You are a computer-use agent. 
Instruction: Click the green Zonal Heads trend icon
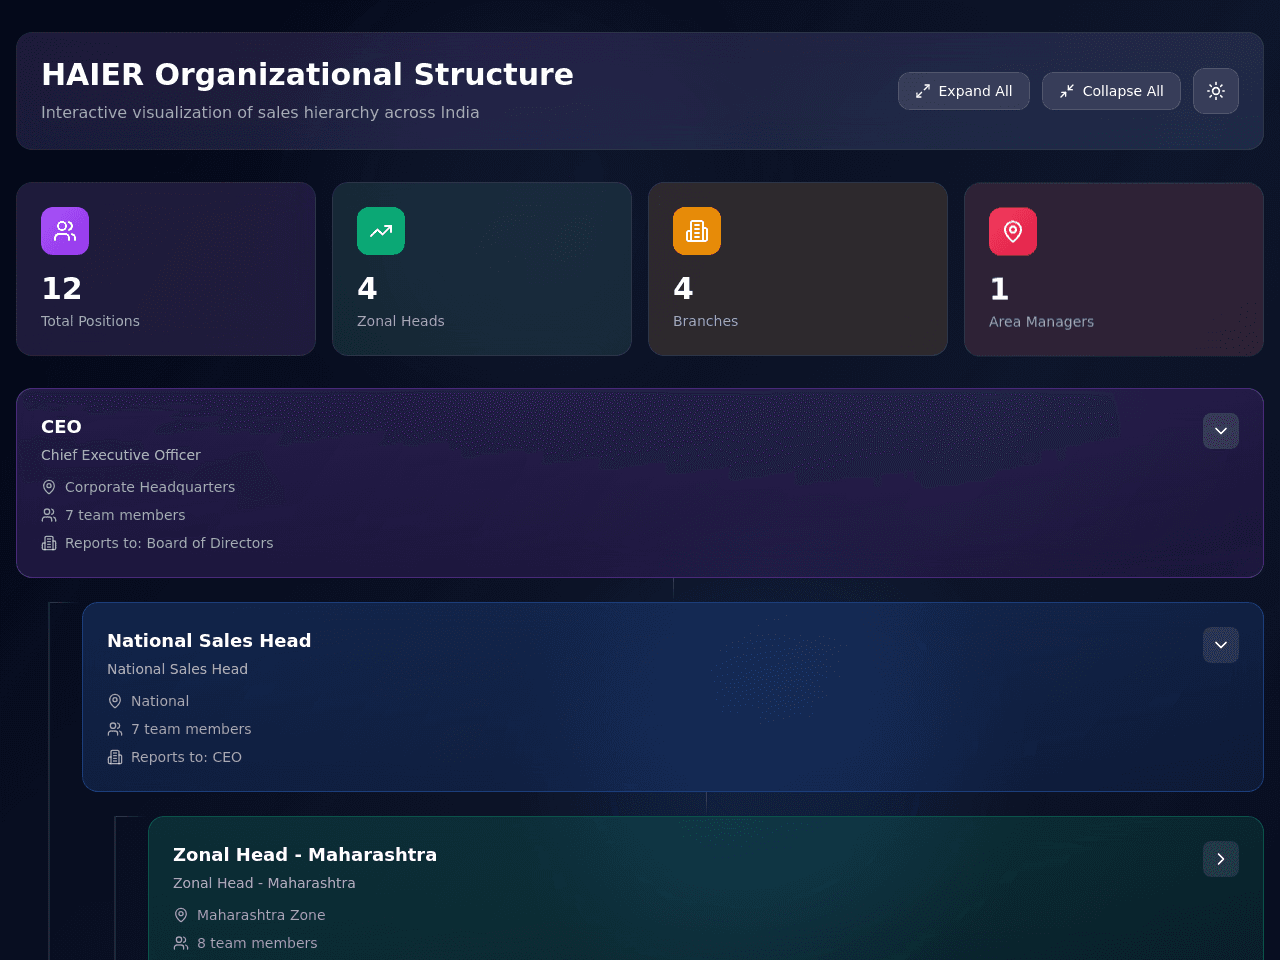click(381, 231)
